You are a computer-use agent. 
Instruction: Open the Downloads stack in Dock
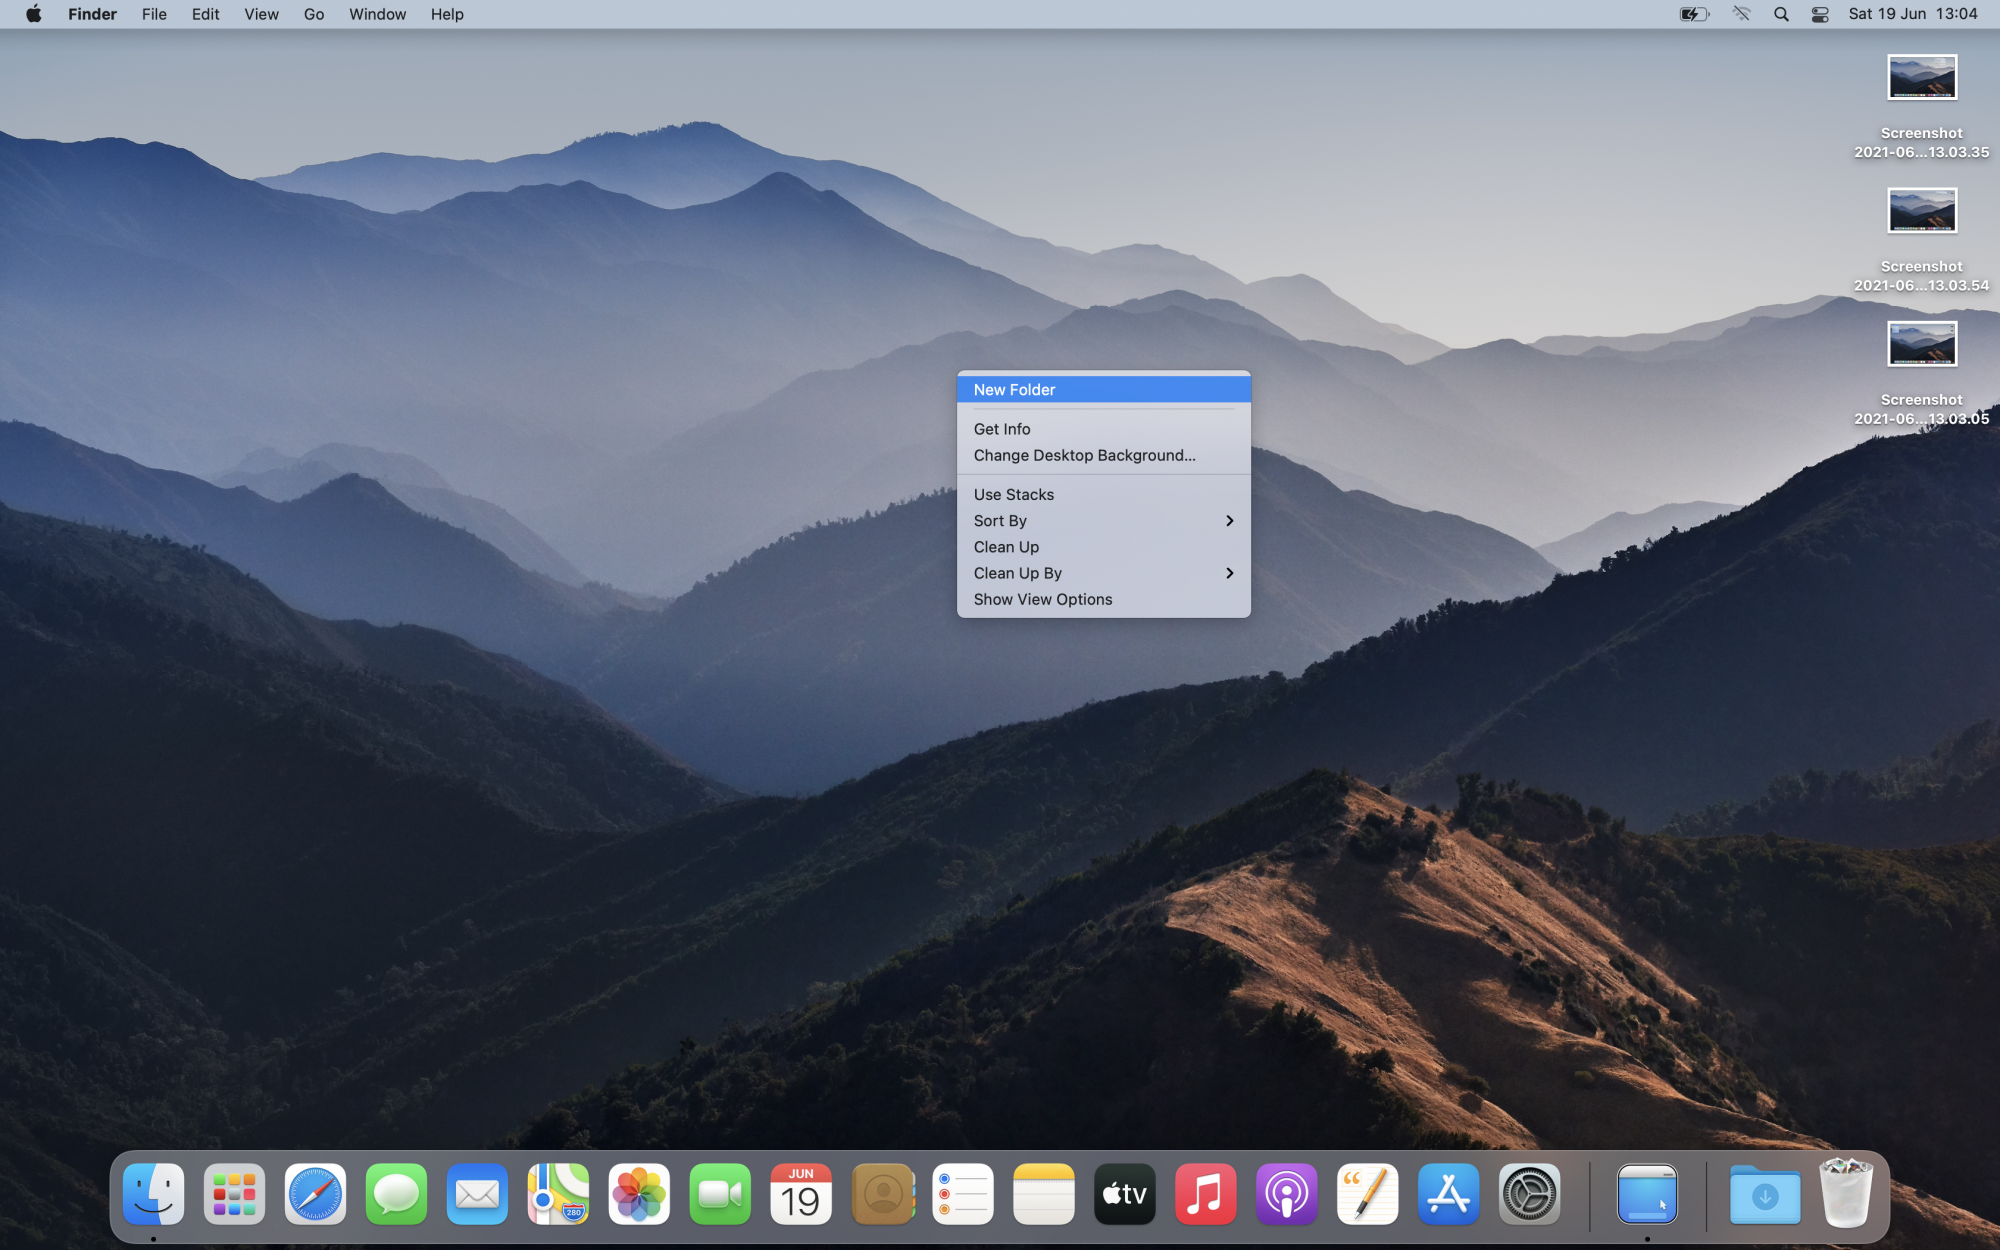tap(1764, 1194)
